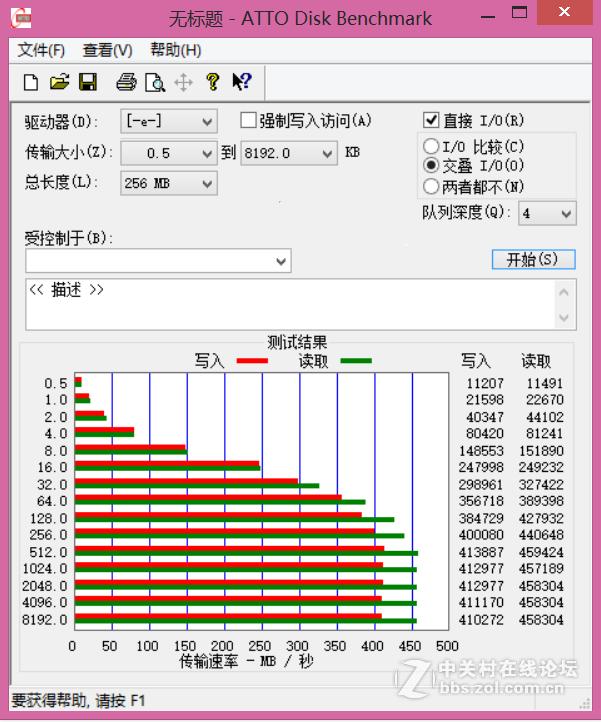Open 总长度 256 MB dropdown
Image resolution: width=601 pixels, height=722 pixels.
[169, 183]
